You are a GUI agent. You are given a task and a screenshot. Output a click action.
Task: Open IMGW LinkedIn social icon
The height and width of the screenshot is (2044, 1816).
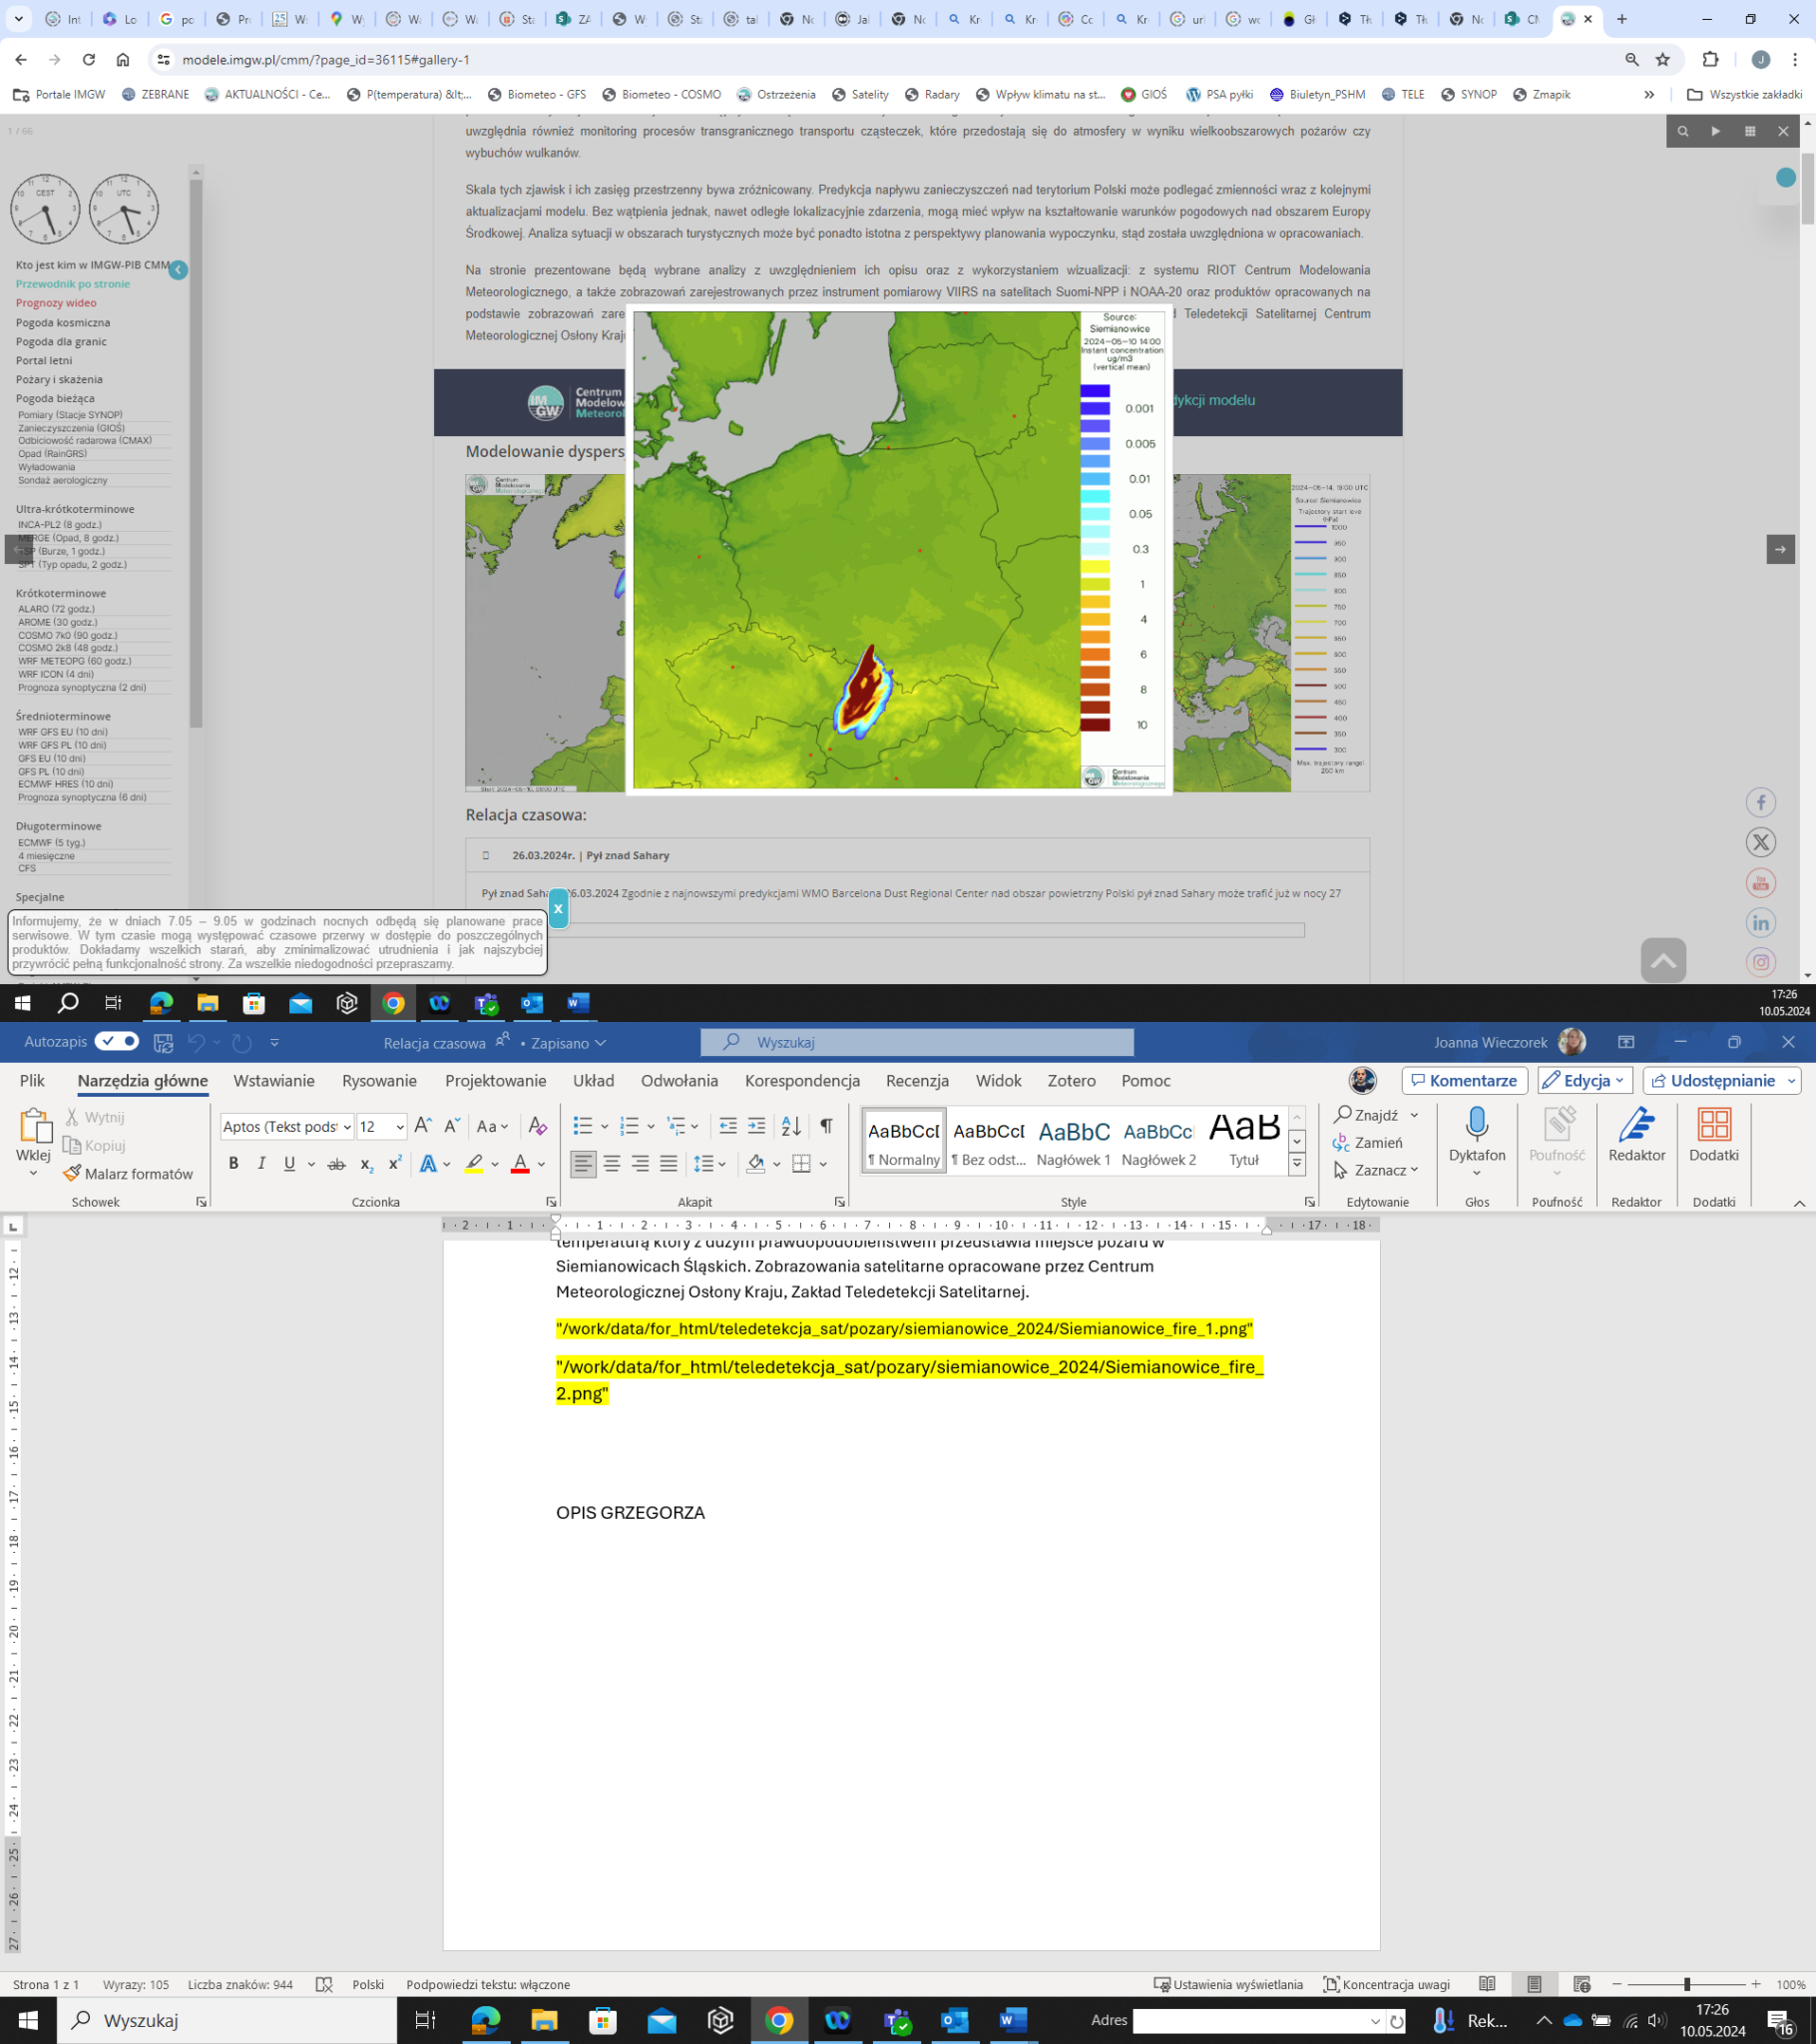1760,922
